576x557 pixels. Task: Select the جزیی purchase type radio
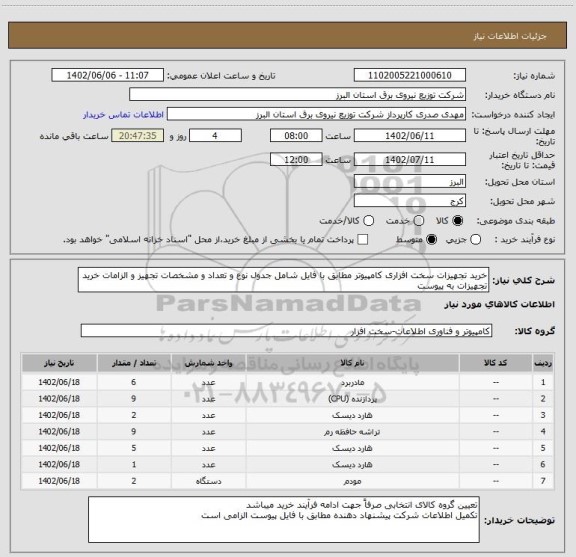[475, 240]
